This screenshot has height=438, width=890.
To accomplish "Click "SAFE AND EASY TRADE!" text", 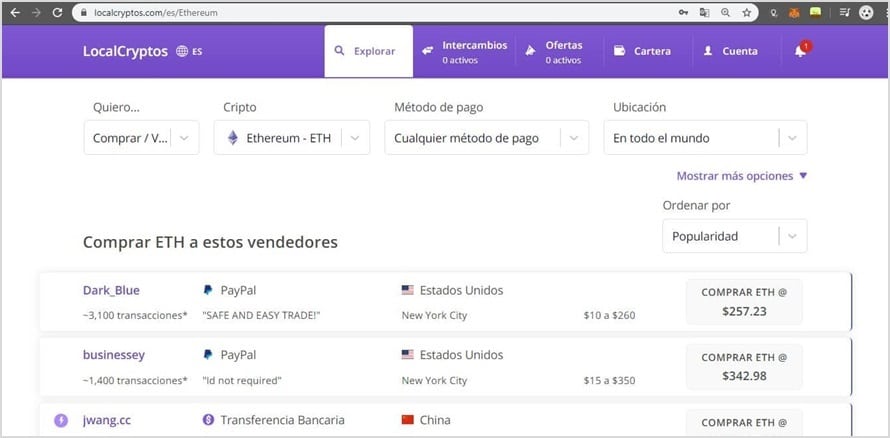I will (262, 315).
